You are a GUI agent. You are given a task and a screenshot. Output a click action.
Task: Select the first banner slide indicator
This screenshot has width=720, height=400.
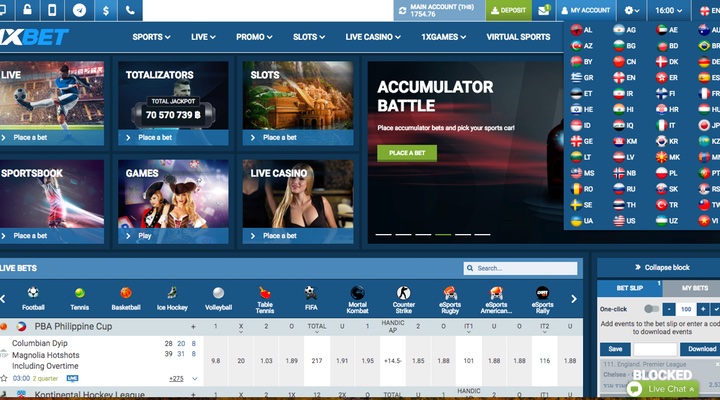click(383, 235)
